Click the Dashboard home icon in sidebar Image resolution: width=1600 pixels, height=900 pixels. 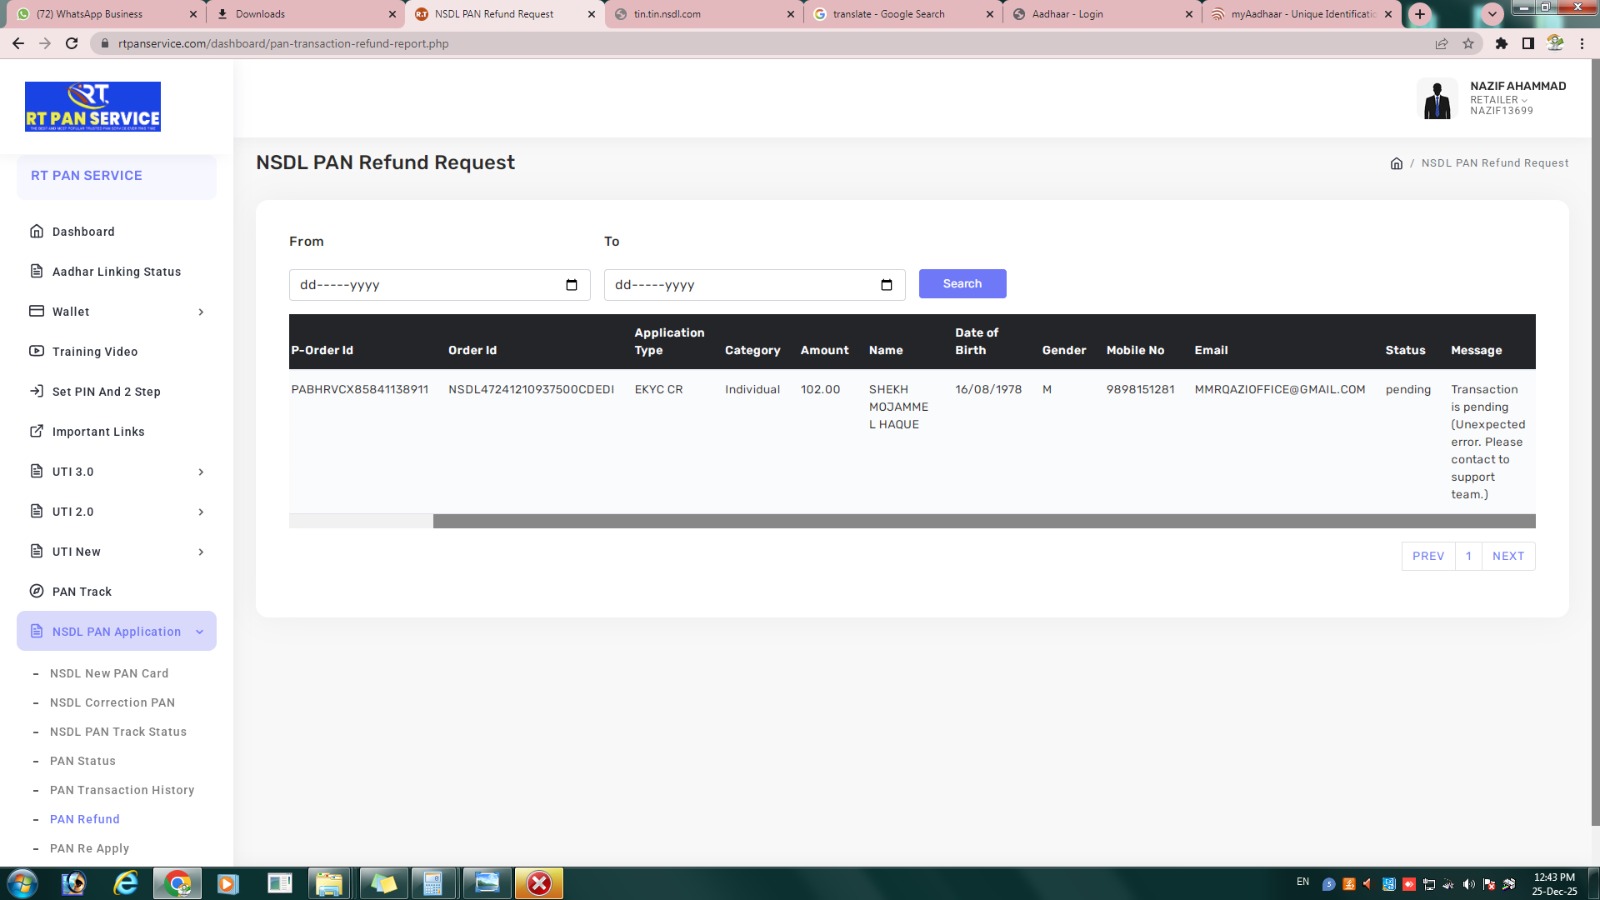click(37, 231)
